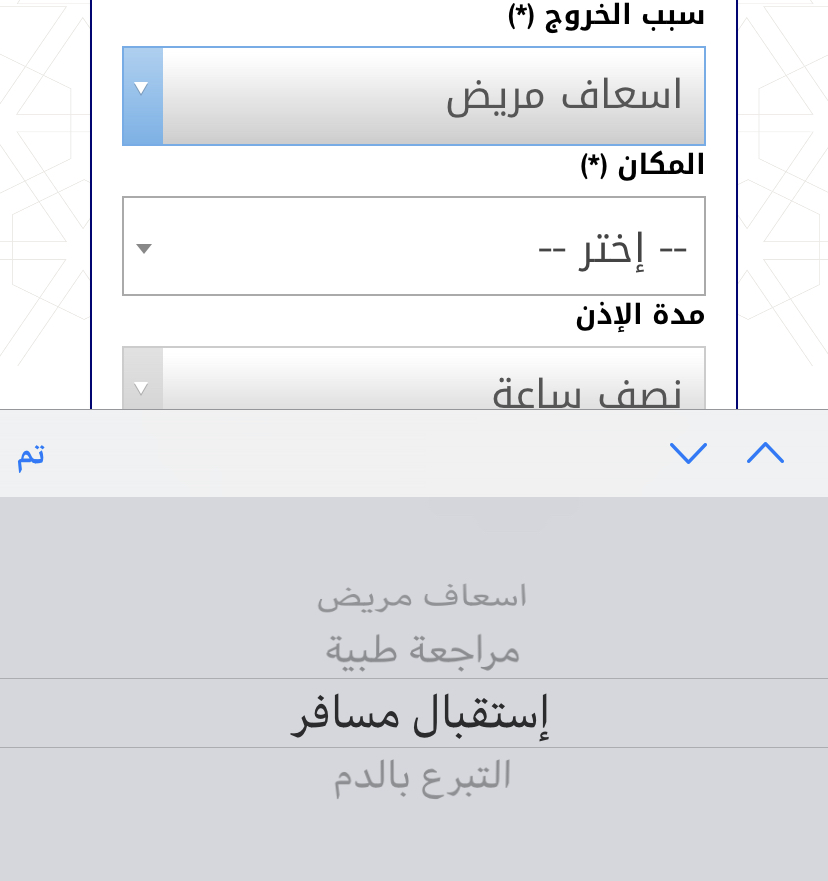This screenshot has width=828, height=881.
Task: Tap the blank middle of the keyboard toolbar
Action: tap(360, 453)
